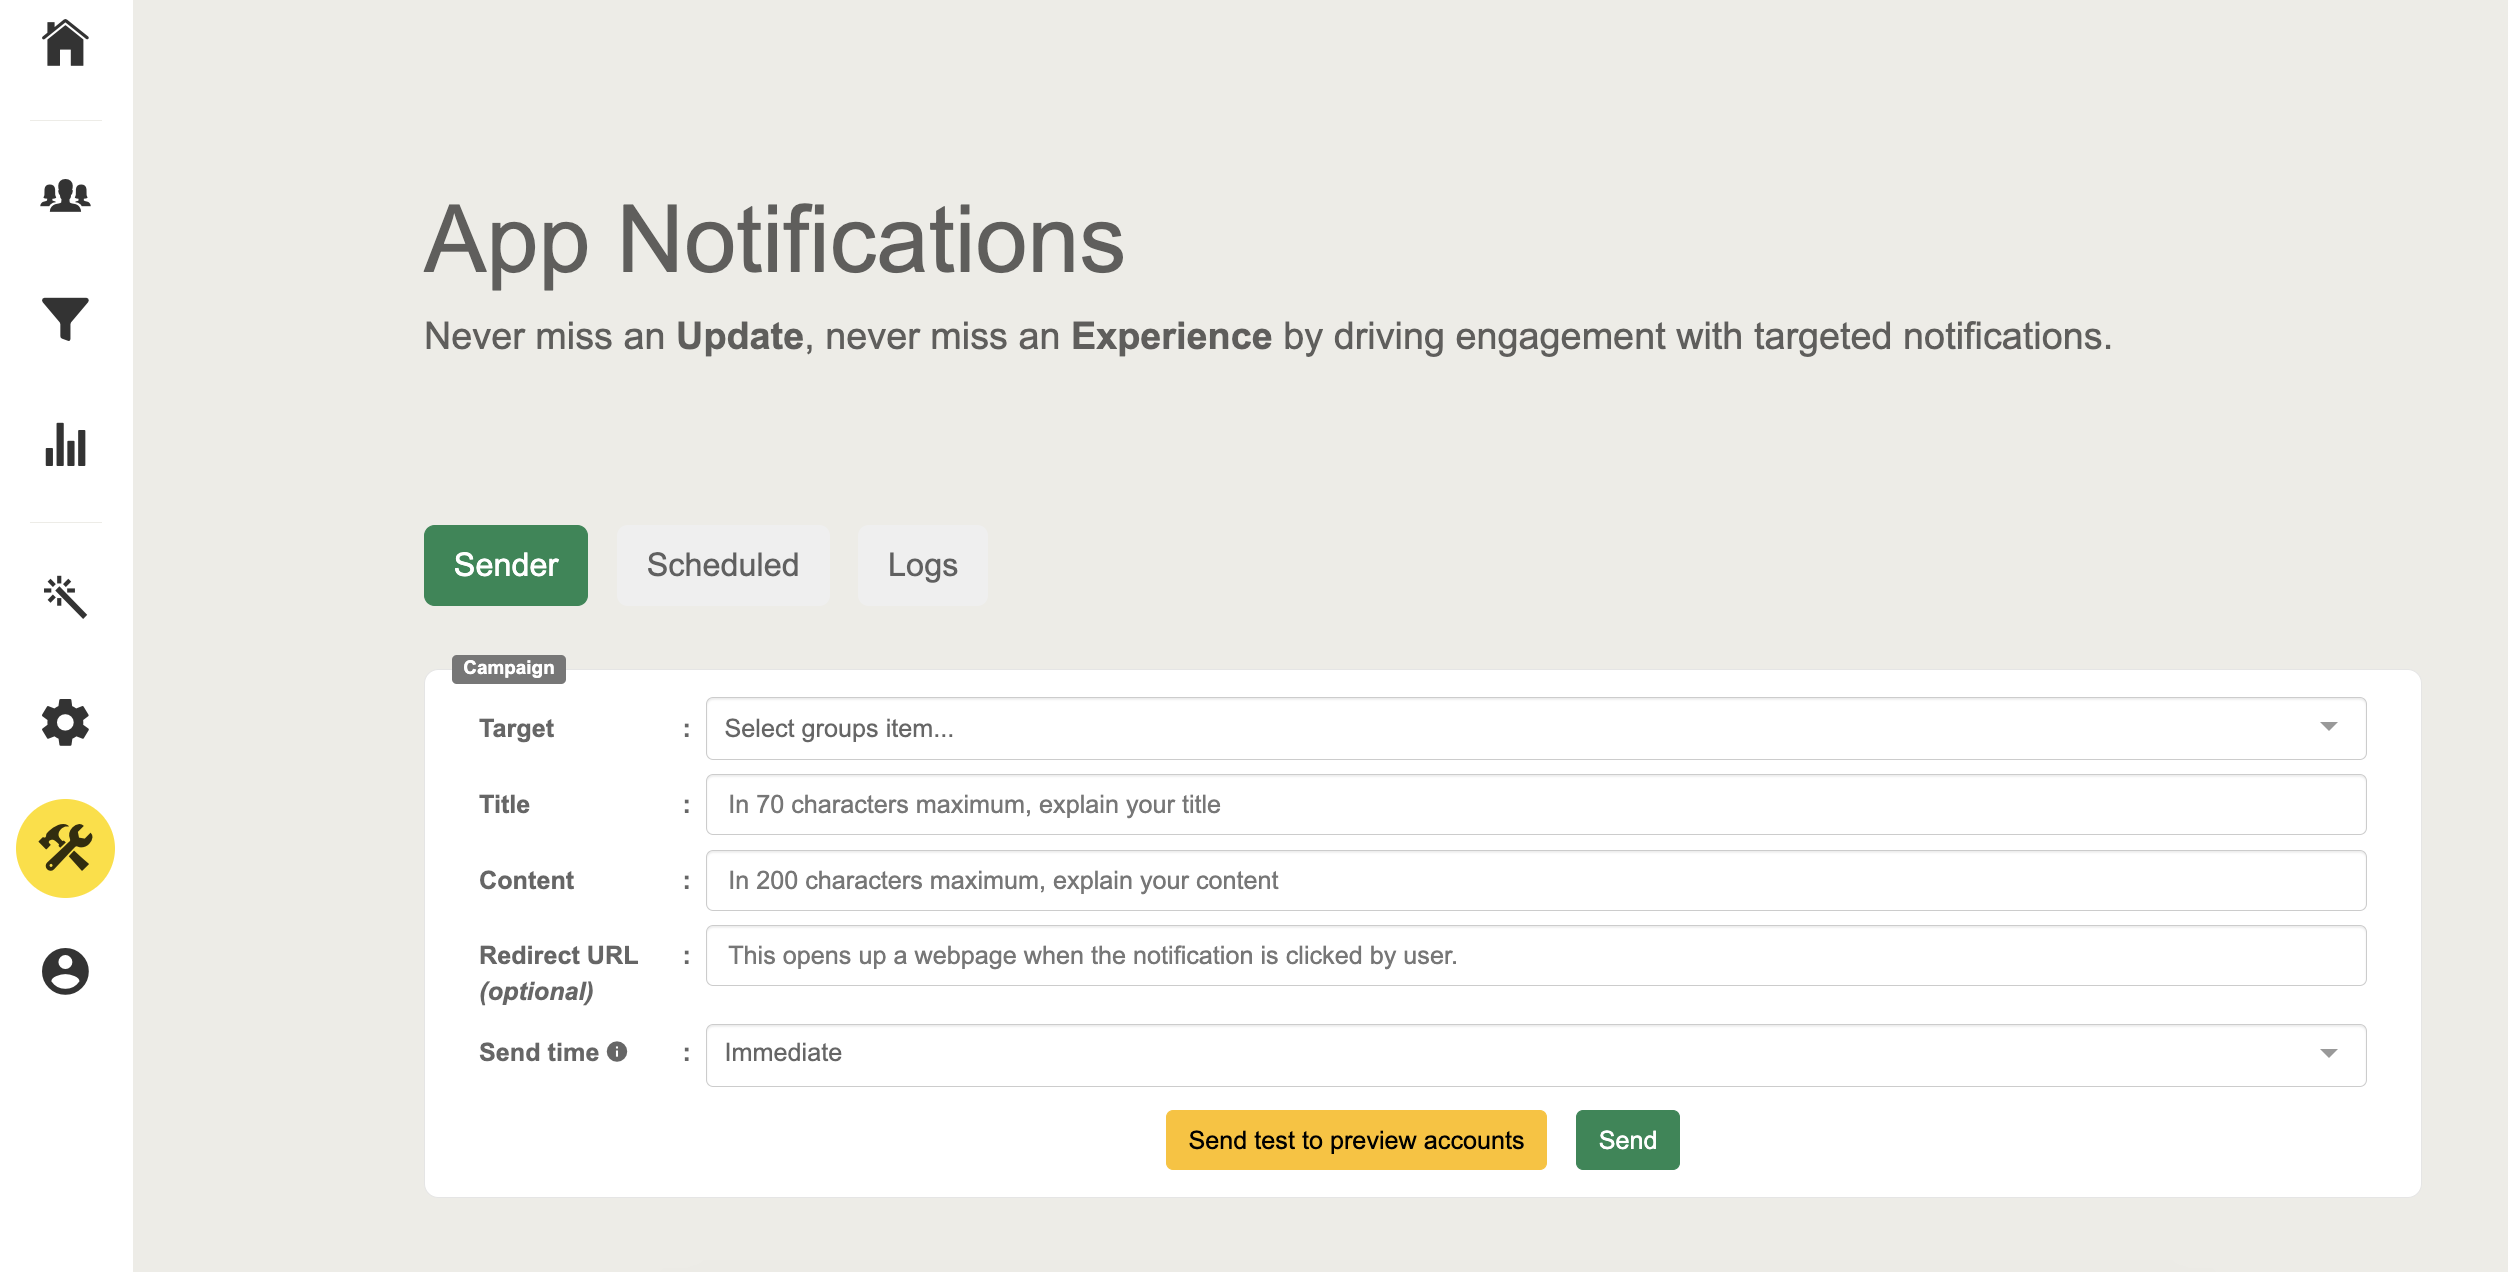
Task: Click the Target dropdown arrow
Action: tap(2328, 727)
